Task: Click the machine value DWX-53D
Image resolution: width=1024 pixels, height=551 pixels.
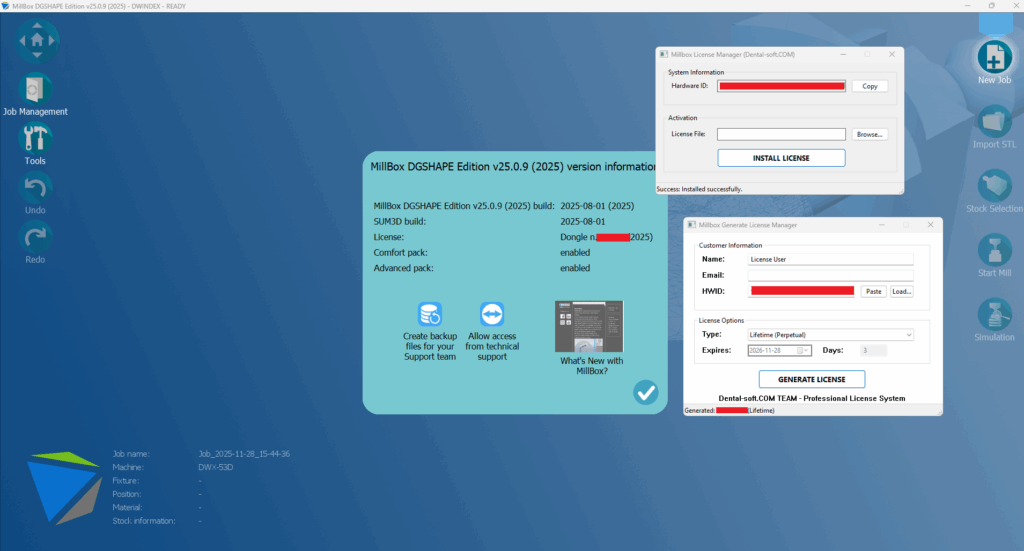Action: 216,467
